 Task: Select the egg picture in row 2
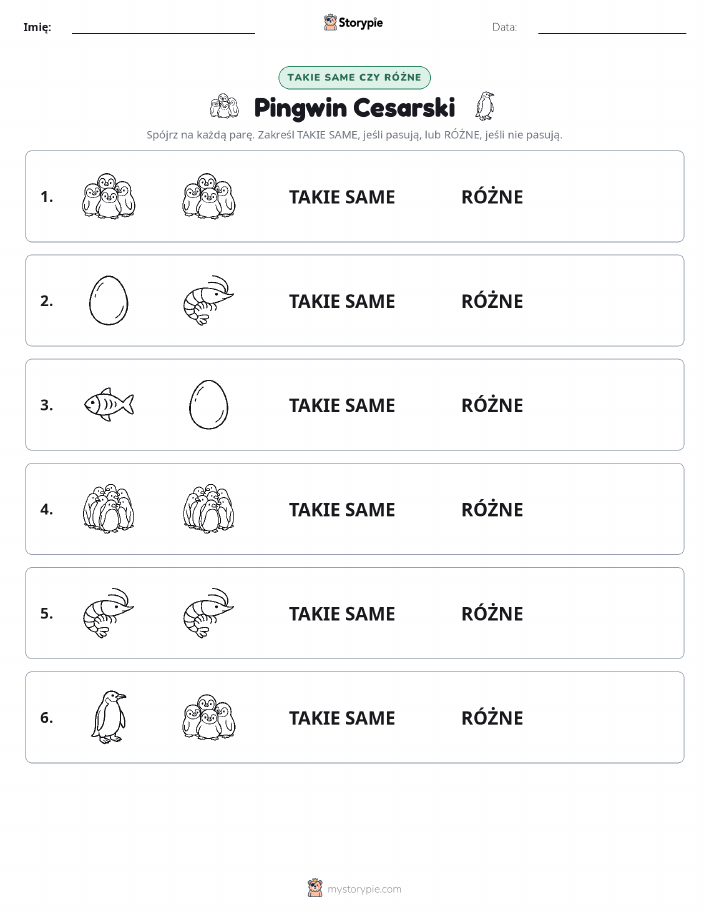[108, 301]
